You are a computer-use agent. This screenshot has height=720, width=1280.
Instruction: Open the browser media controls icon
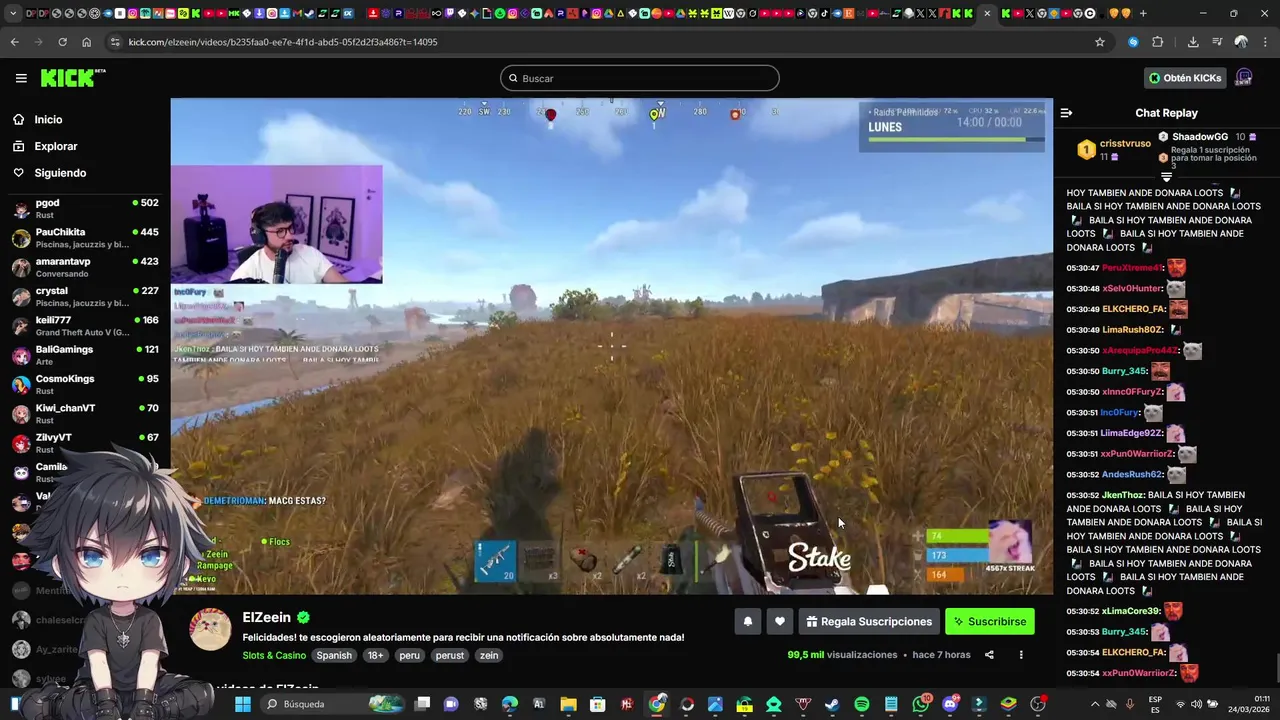pos(1217,42)
